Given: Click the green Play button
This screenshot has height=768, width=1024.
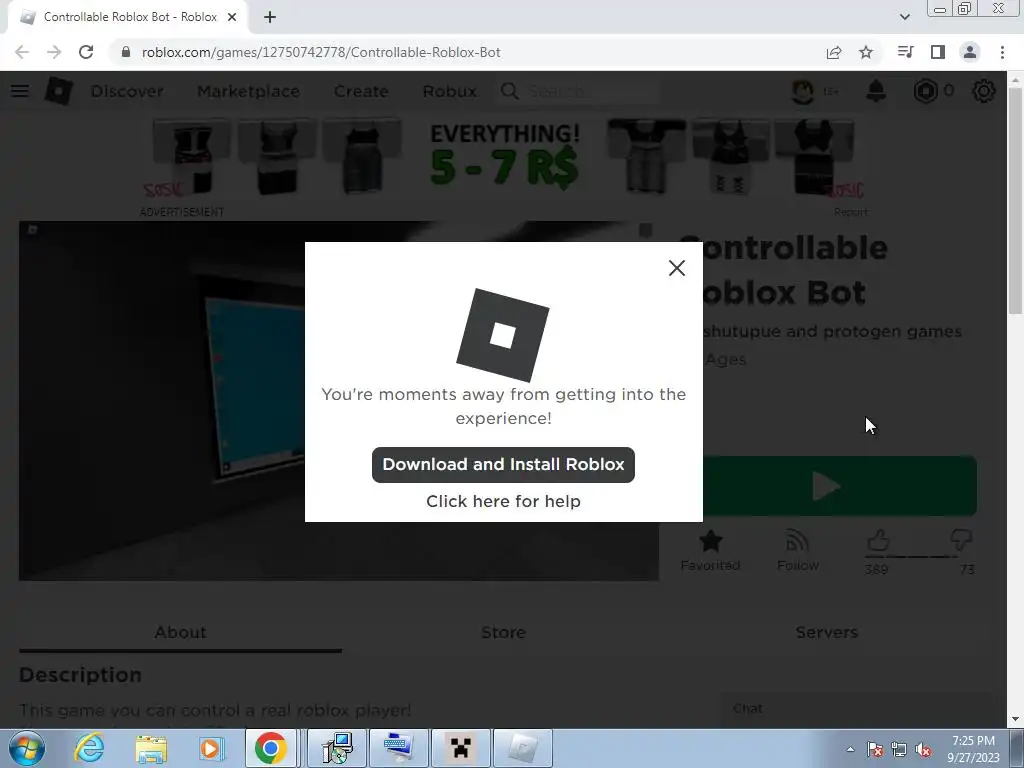Looking at the screenshot, I should point(840,486).
